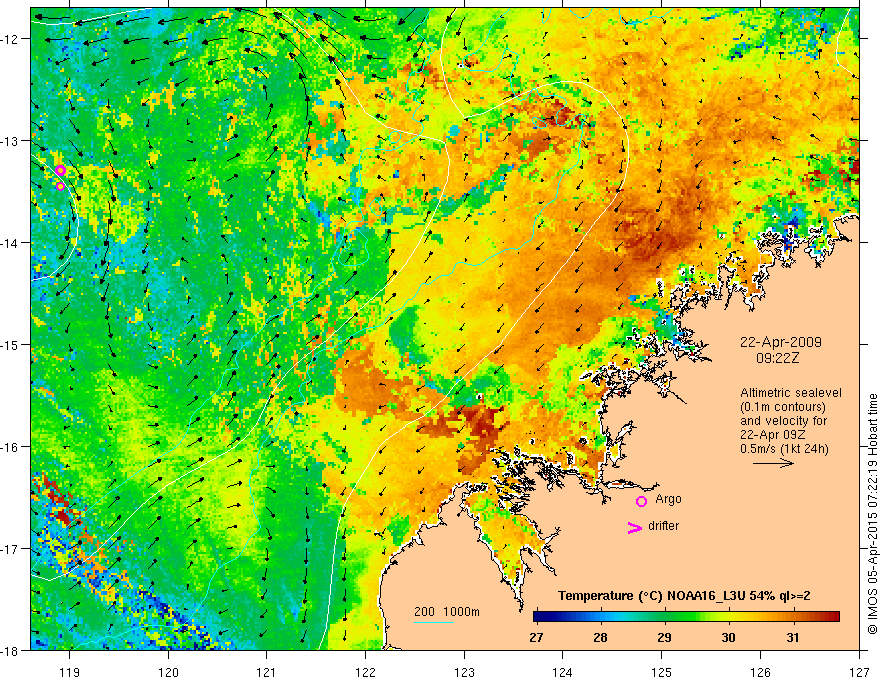Click the '122' longitude axis label

click(365, 672)
